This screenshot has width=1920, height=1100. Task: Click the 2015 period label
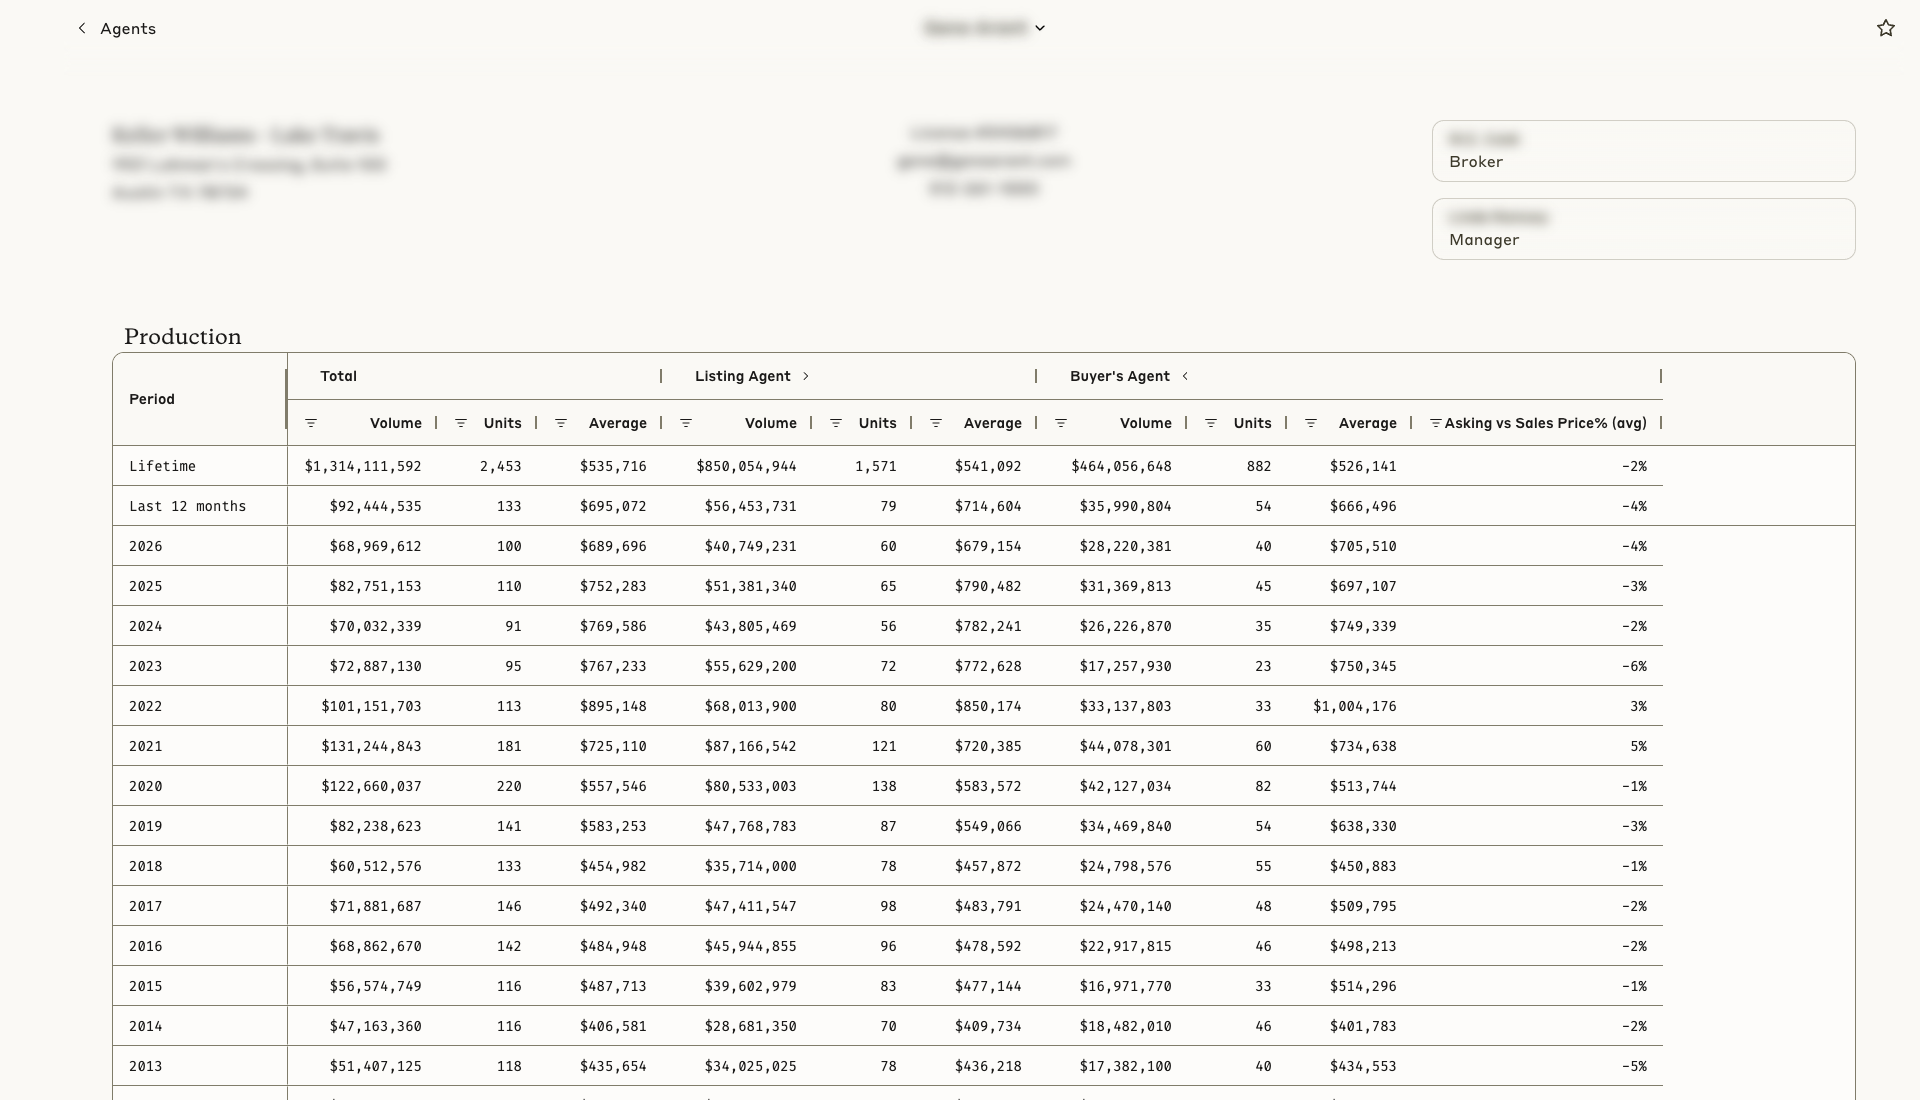pos(145,986)
